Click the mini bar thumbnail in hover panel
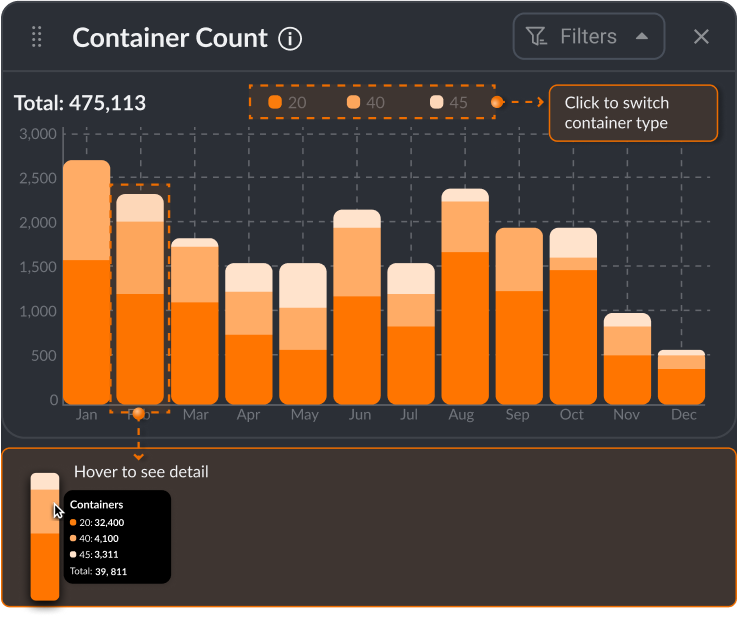 point(45,537)
